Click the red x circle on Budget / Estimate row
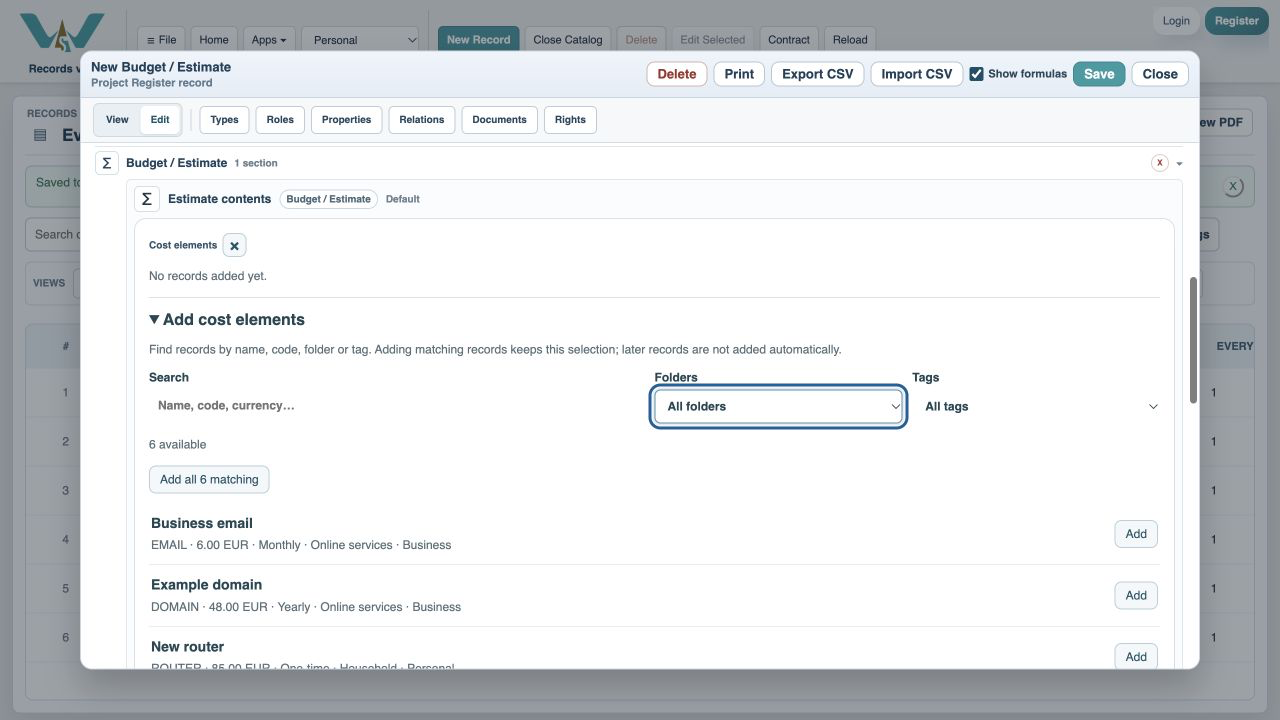 click(1160, 163)
